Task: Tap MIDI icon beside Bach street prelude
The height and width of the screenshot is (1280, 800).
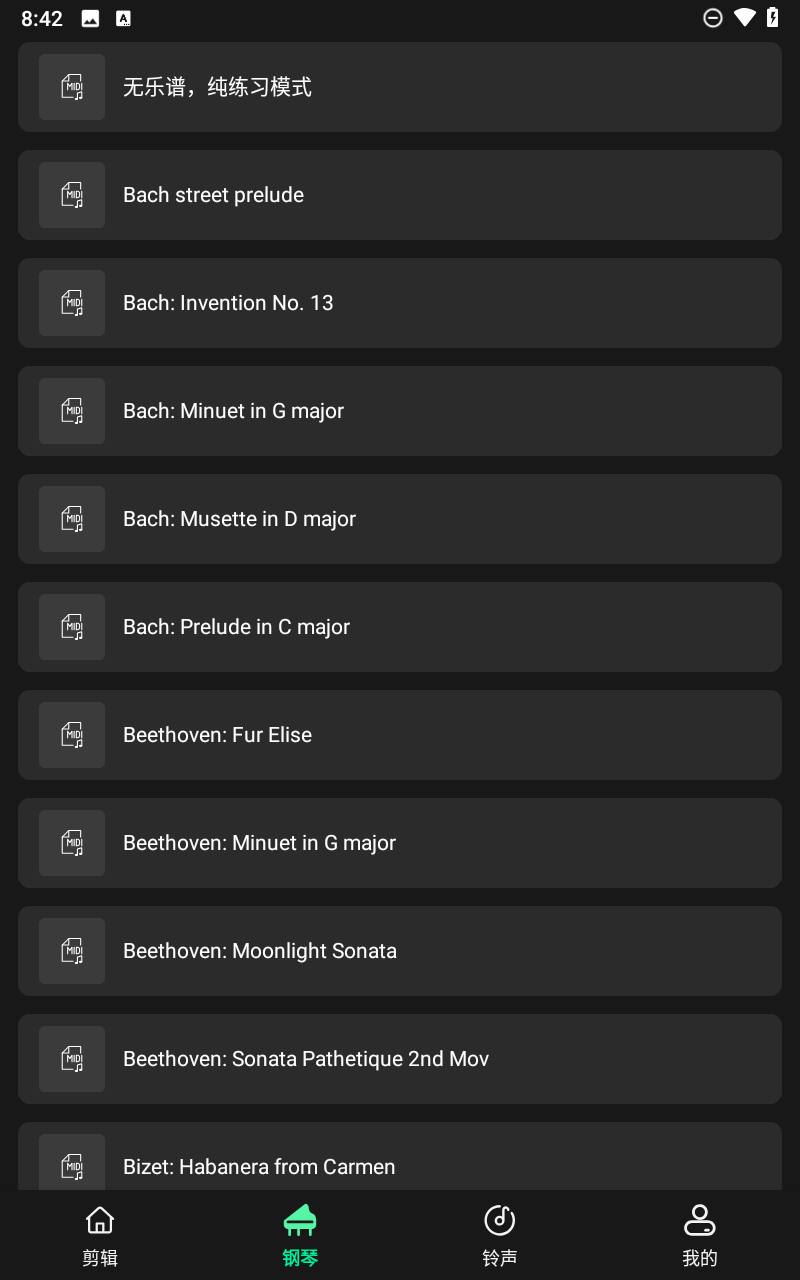Action: 72,195
